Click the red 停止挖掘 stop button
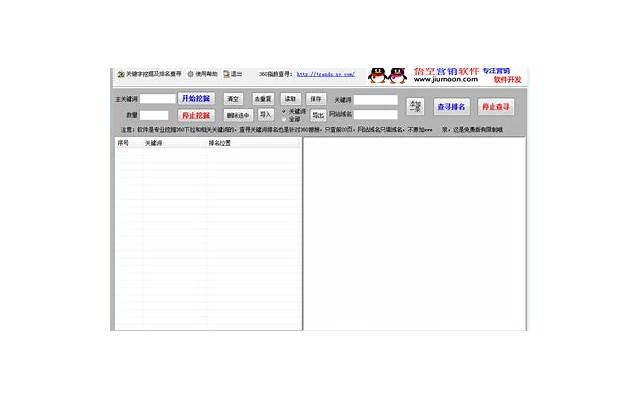Viewport: 640px width, 400px height. 196,116
